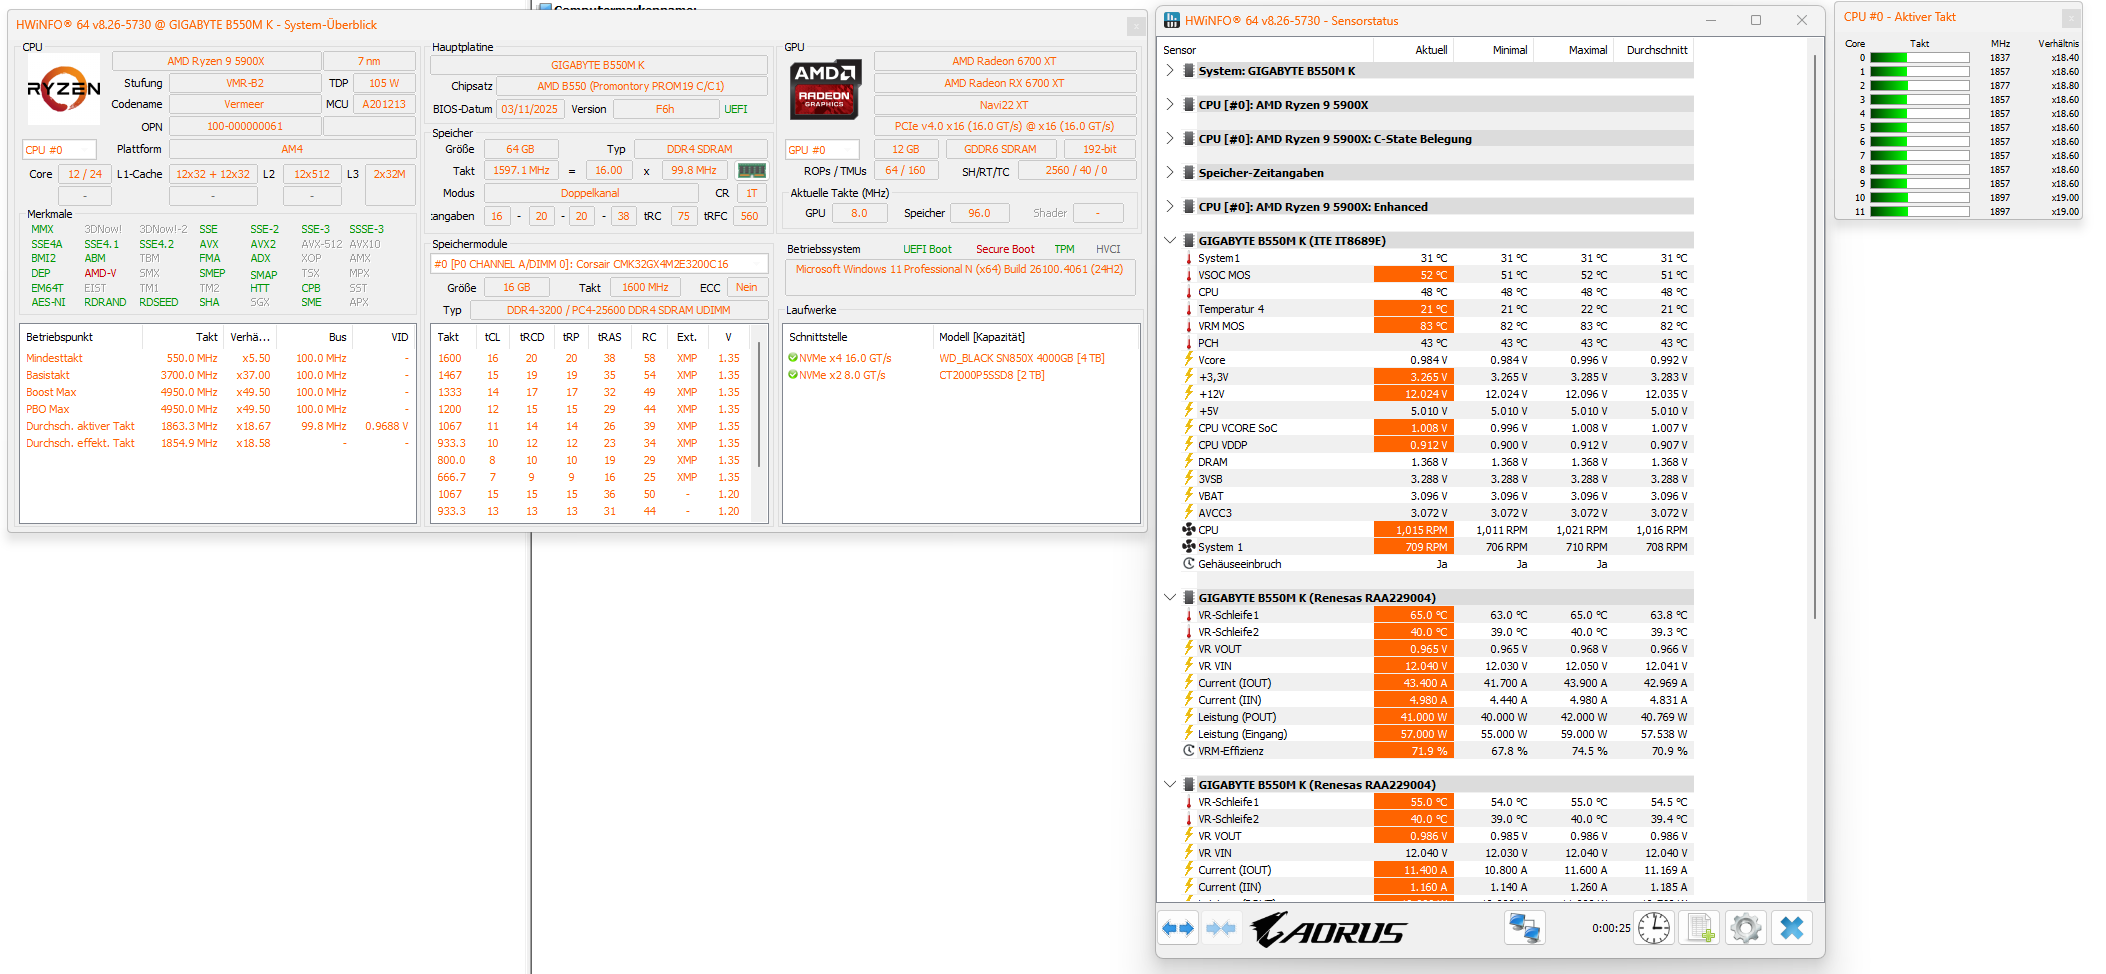Click the memory module chip icon
Viewport: 2106px width, 974px height.
coord(752,171)
